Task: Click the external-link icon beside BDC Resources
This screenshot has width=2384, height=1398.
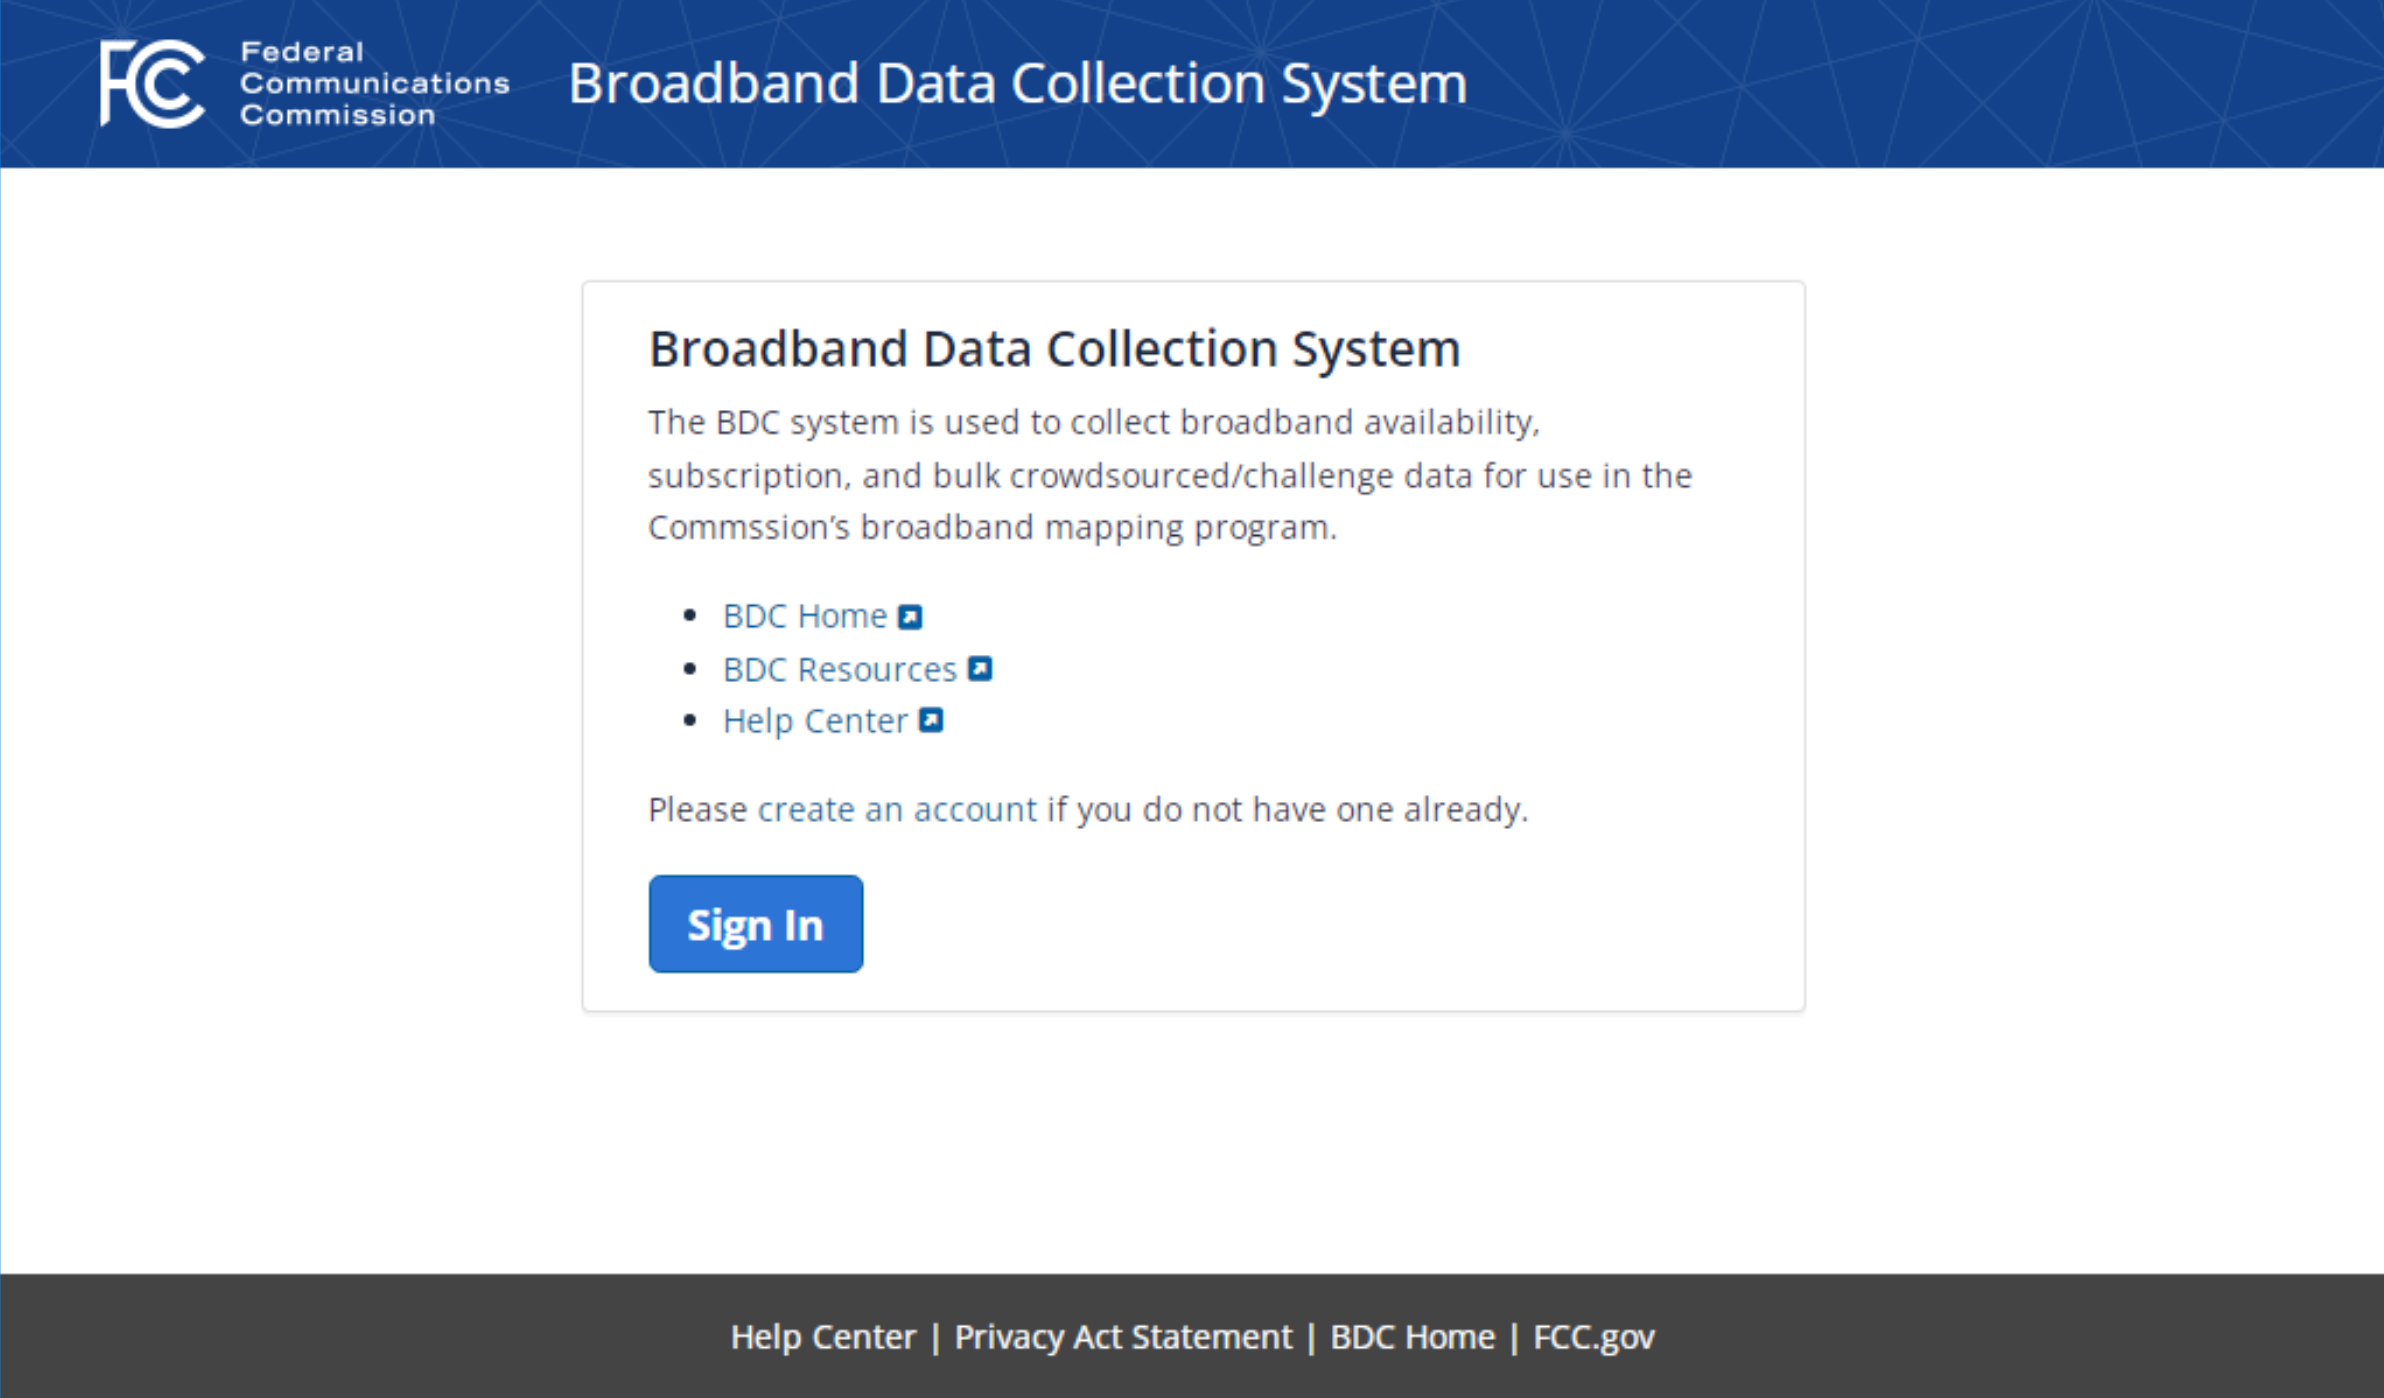Action: 980,669
